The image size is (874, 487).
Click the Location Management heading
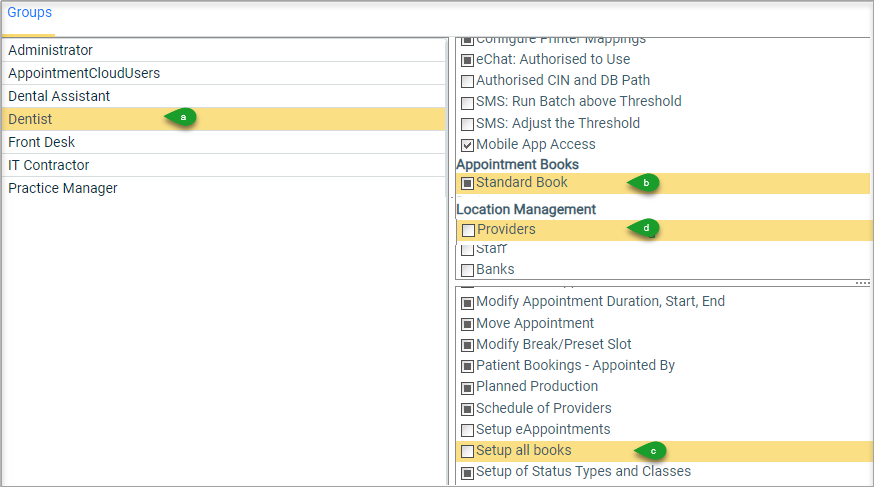(x=526, y=210)
